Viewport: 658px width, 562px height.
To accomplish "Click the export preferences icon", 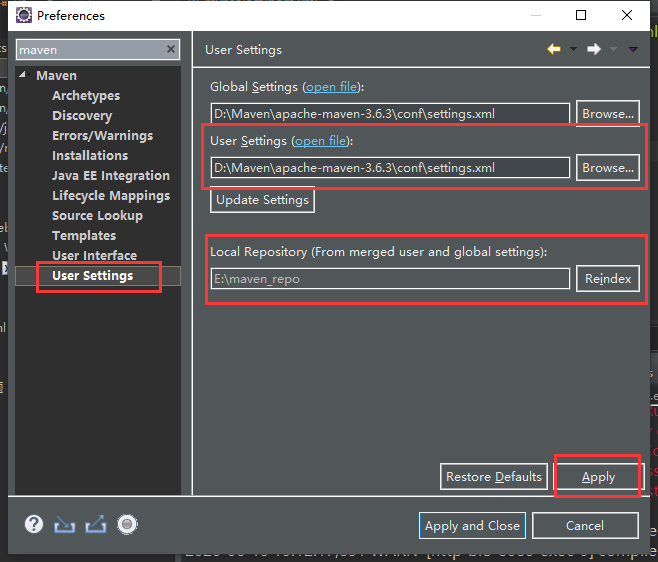I will (x=96, y=525).
